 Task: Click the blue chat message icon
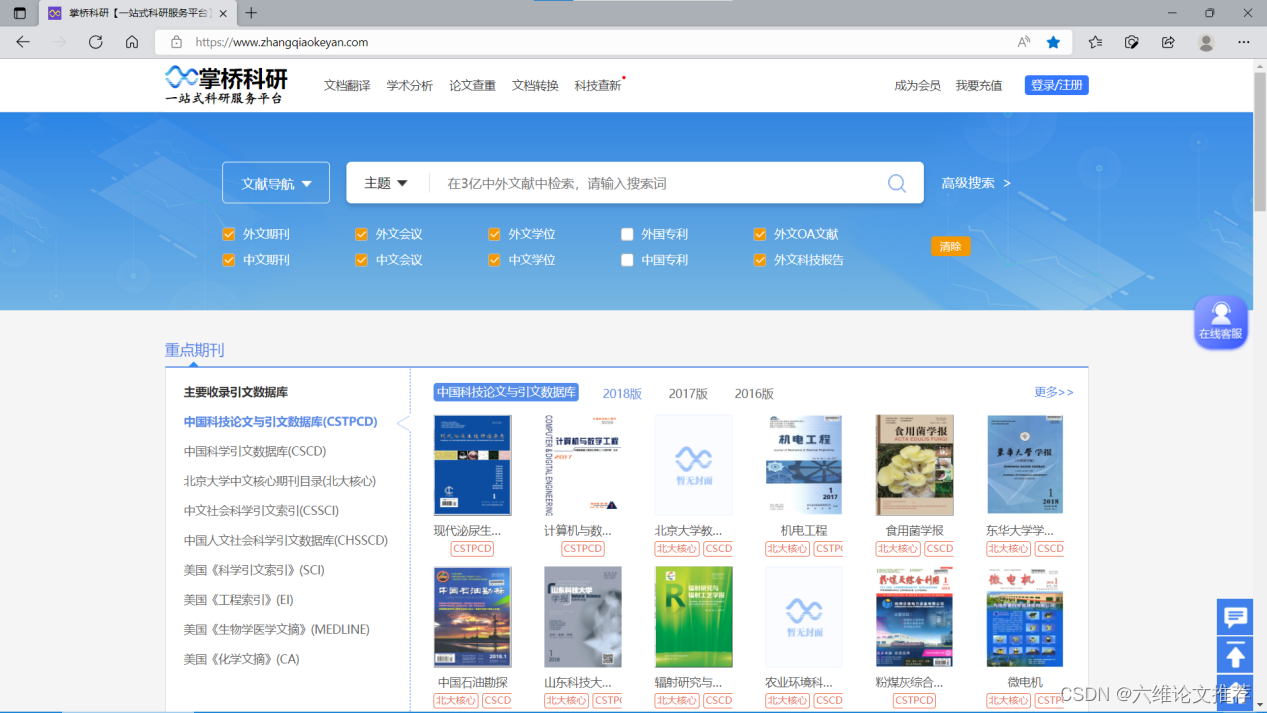1235,617
